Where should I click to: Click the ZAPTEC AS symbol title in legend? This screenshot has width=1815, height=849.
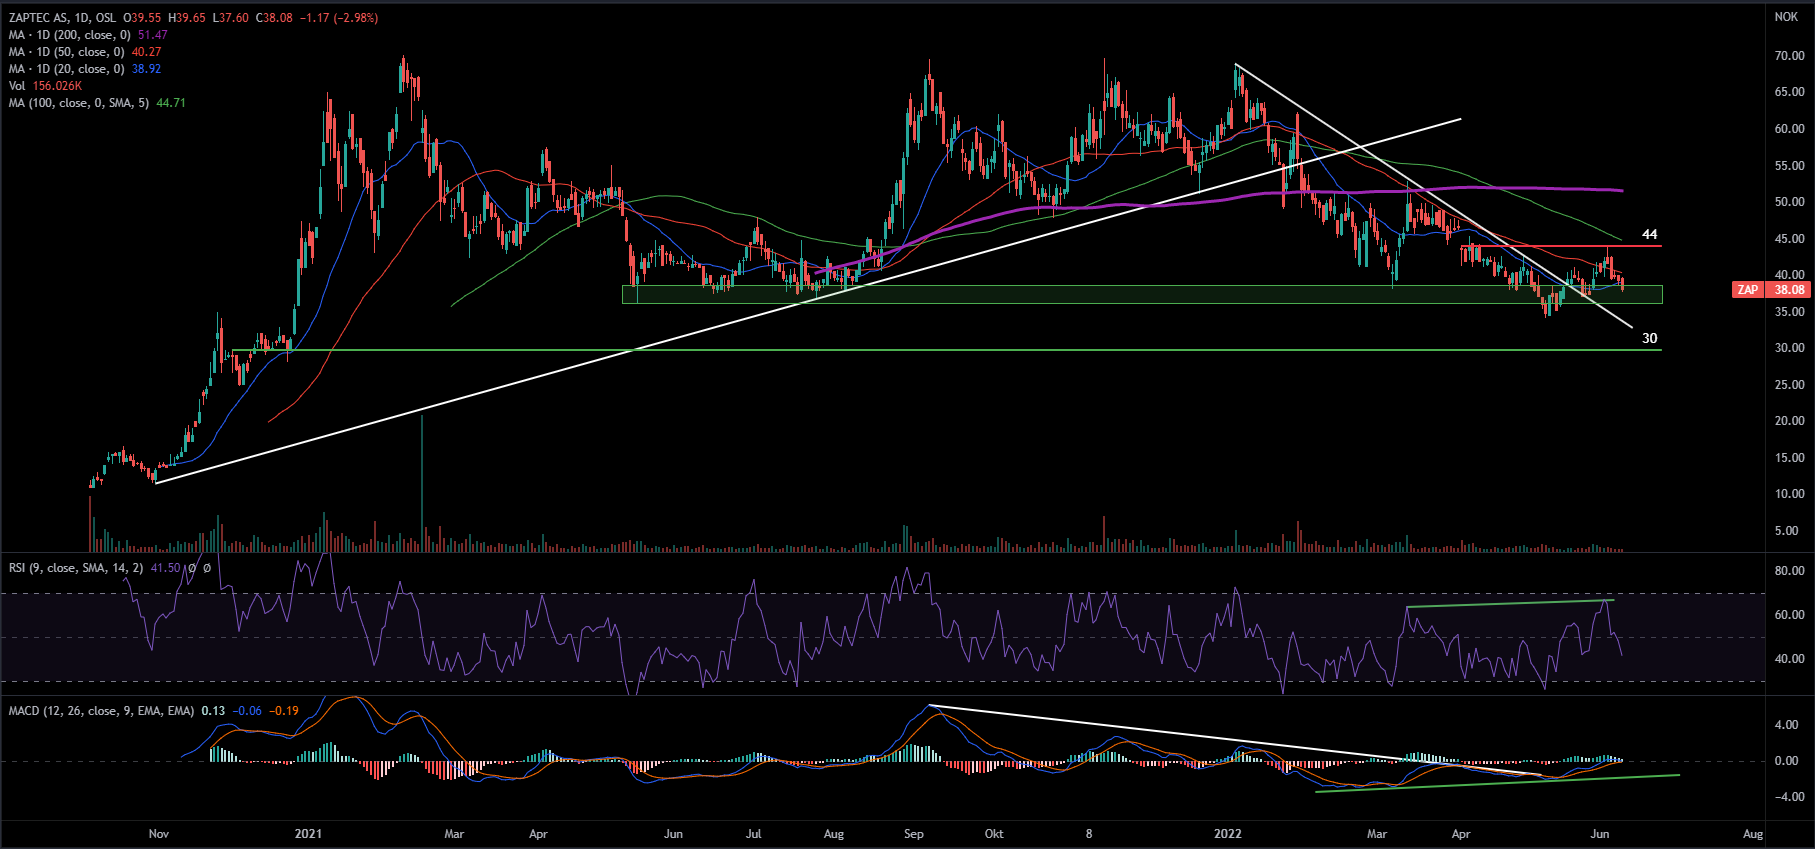[x=42, y=18]
